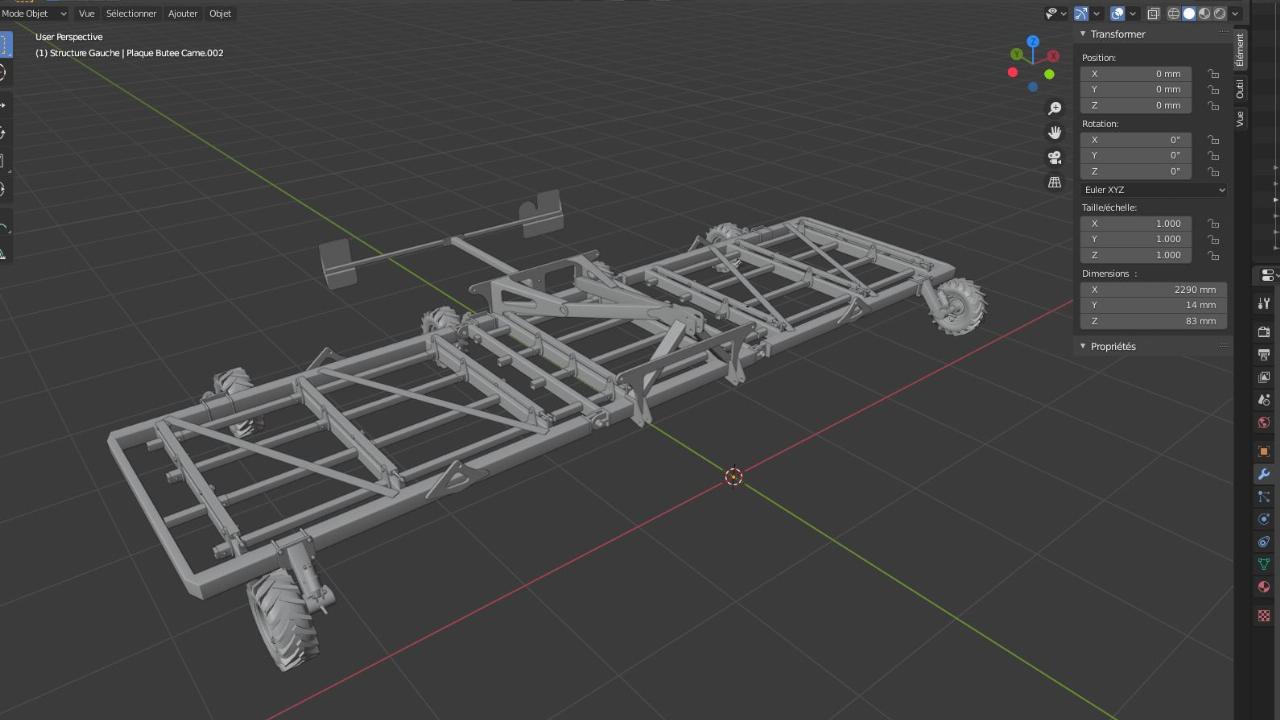Viewport: 1280px width, 720px height.
Task: Open the Material properties sphere icon
Action: coord(1264,587)
